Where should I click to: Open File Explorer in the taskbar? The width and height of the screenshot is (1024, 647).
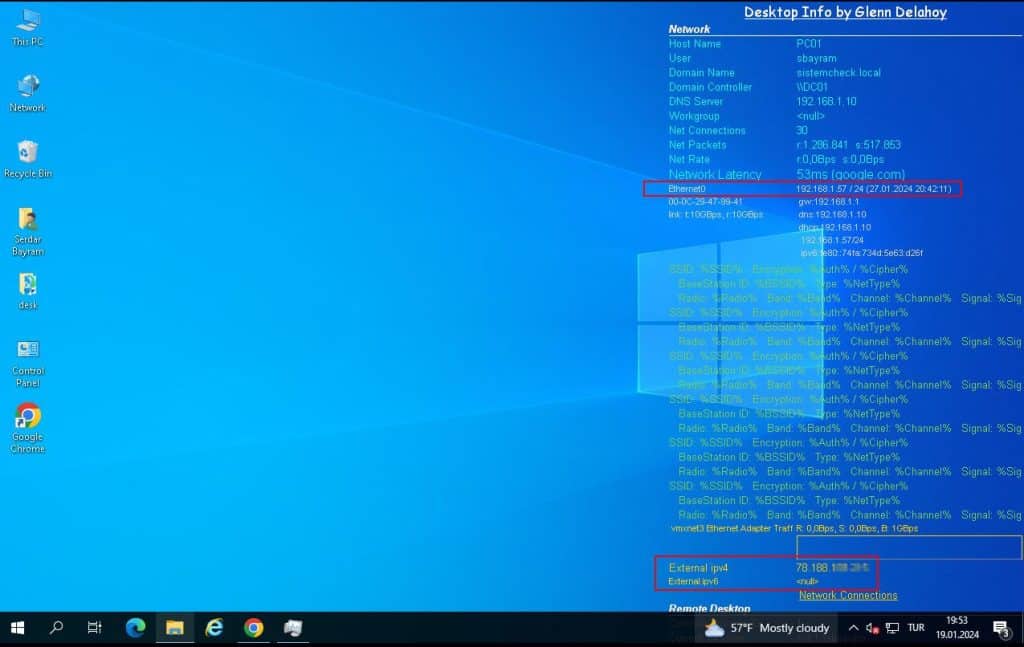click(175, 628)
